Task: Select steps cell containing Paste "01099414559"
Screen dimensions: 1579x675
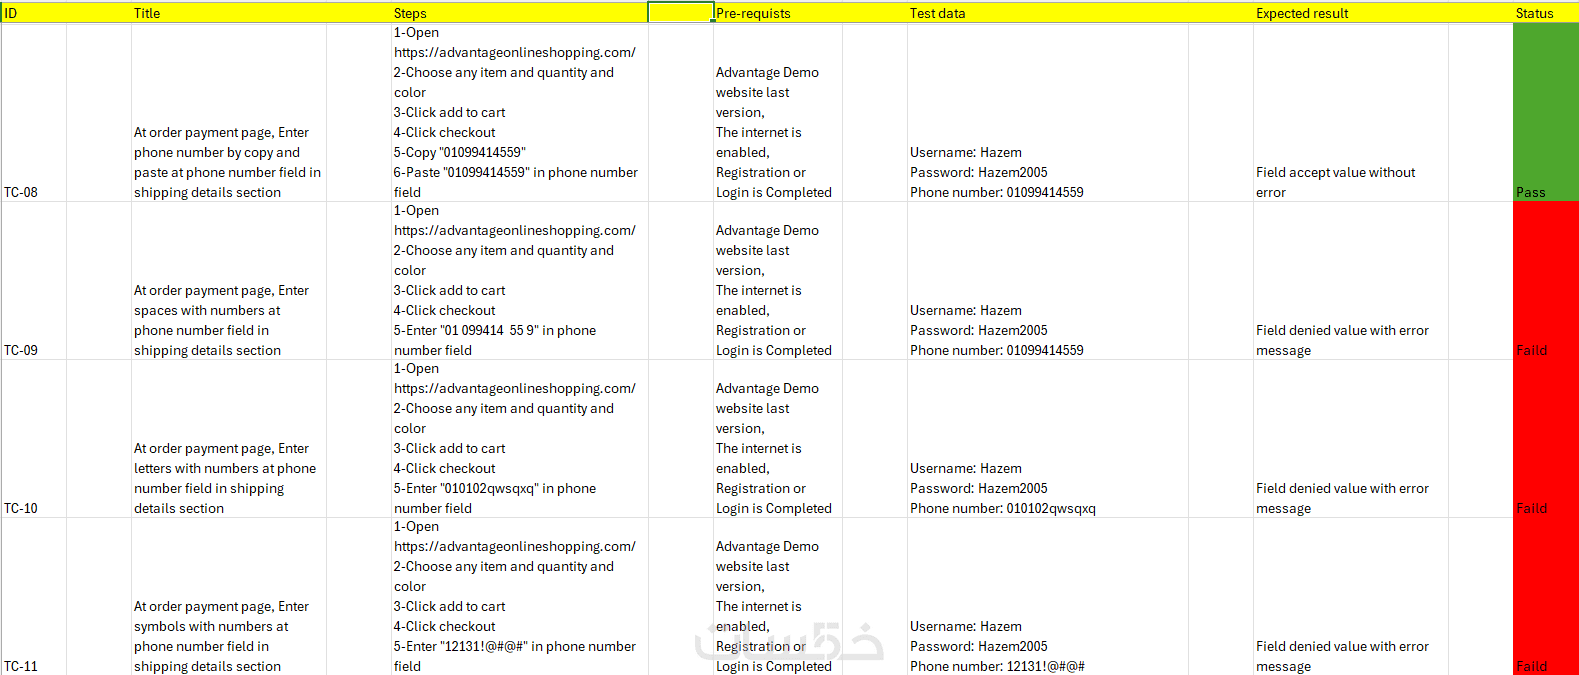Action: 519,112
